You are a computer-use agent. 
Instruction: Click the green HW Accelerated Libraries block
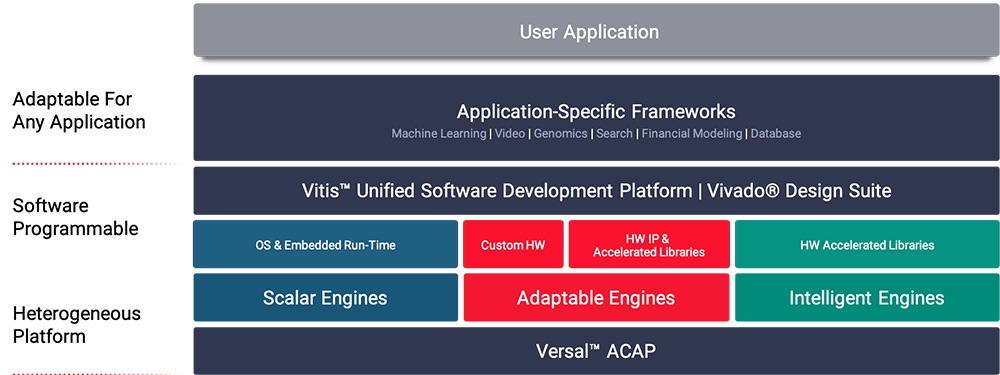coord(867,244)
